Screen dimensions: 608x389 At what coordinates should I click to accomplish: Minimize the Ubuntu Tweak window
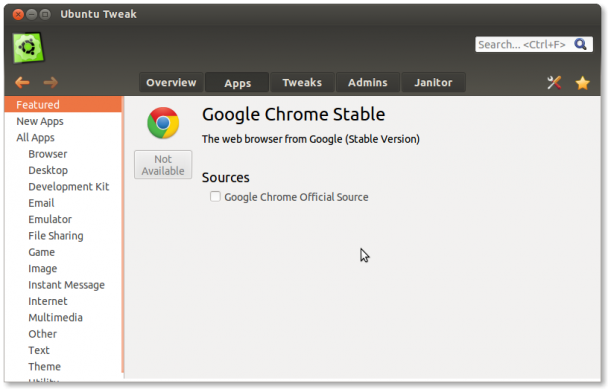pos(32,14)
